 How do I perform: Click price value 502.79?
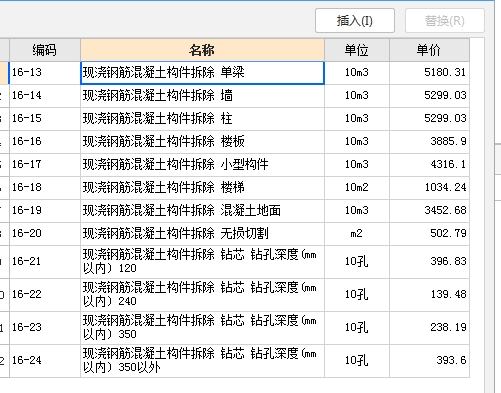click(448, 234)
